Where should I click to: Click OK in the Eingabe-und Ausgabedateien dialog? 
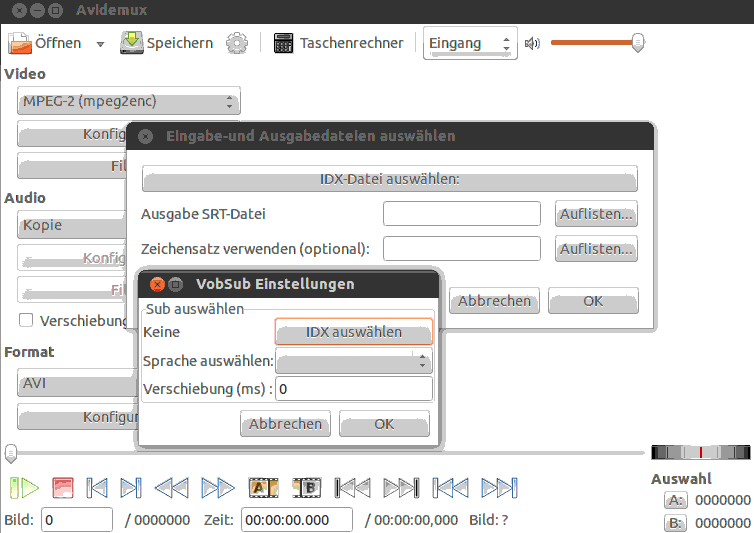point(593,301)
